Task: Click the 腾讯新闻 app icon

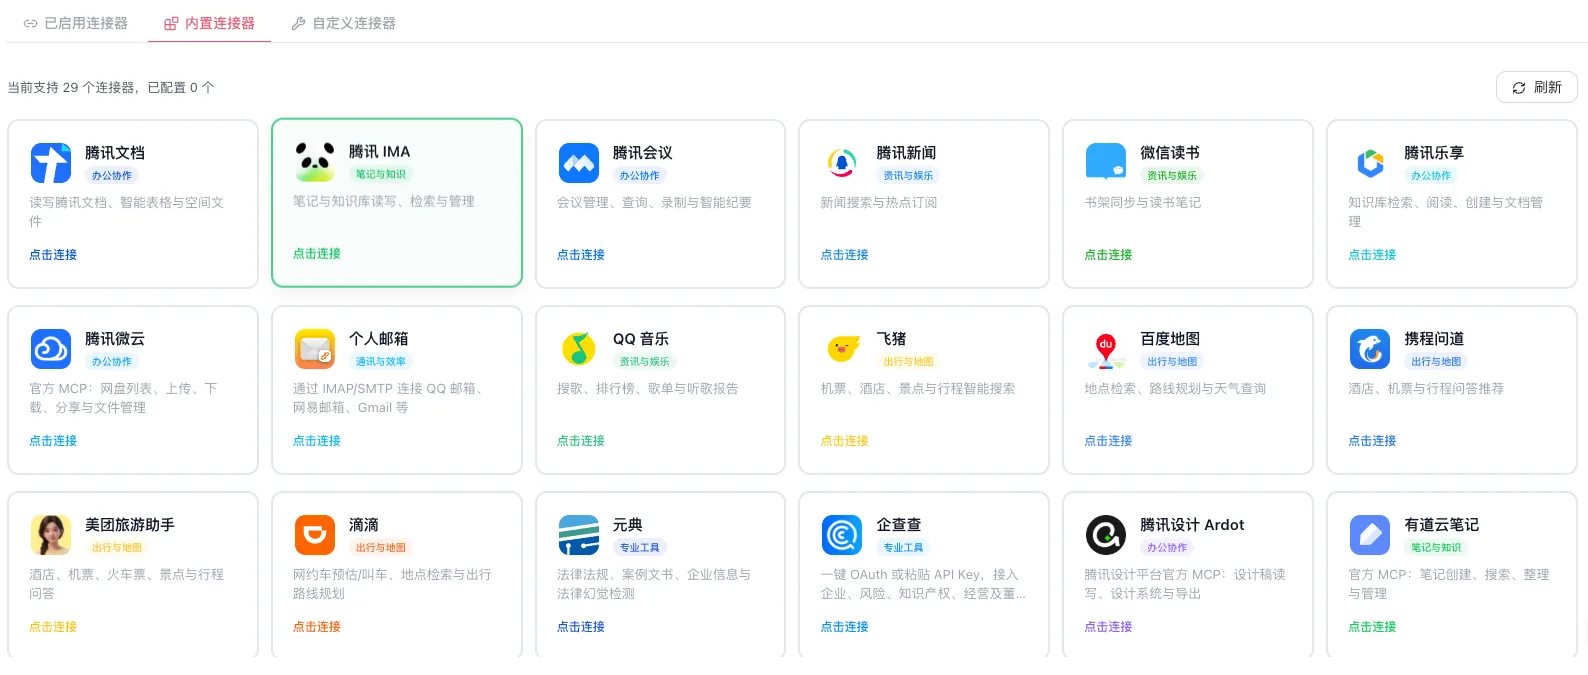Action: pyautogui.click(x=843, y=163)
